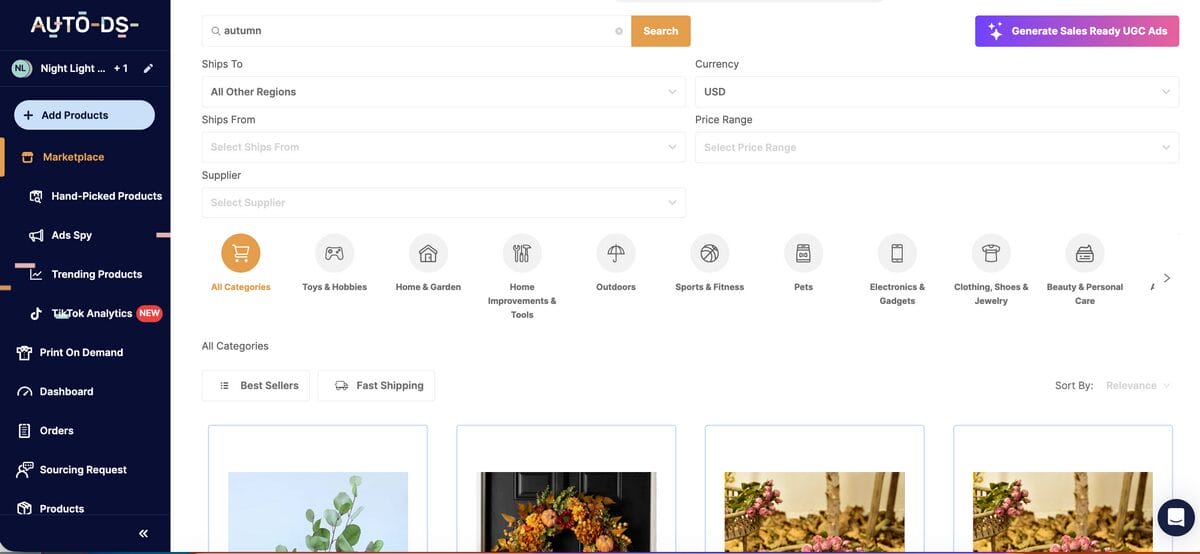Open the Marketplace menu item
The image size is (1200, 554).
click(73, 157)
